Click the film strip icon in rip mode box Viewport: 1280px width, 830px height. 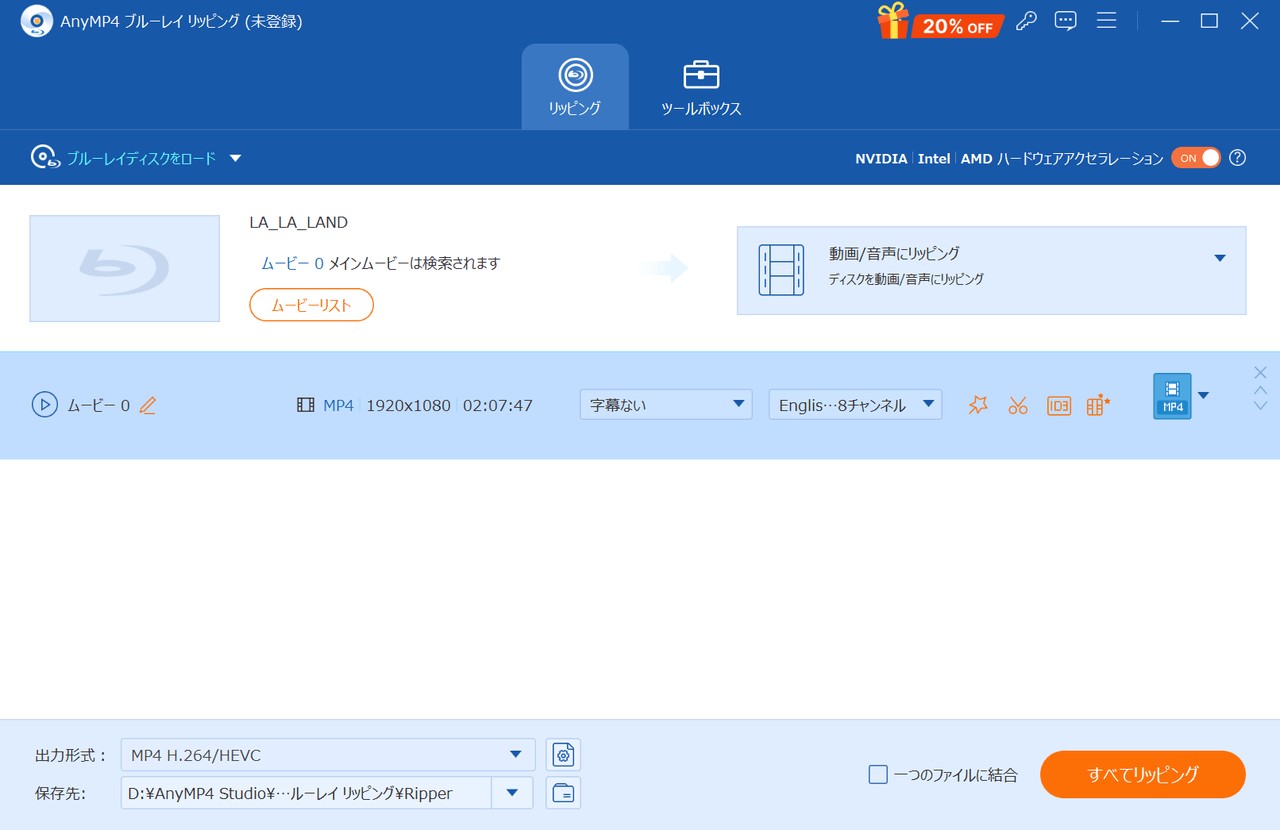pos(781,270)
